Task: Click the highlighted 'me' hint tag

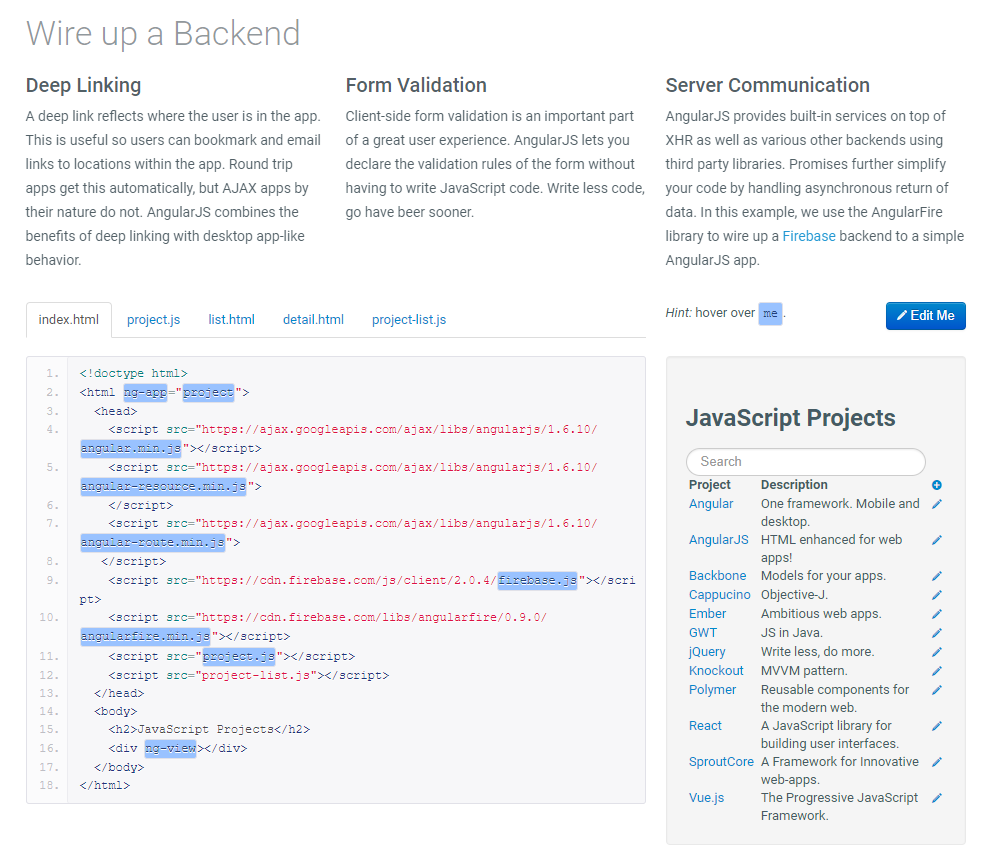Action: (x=770, y=313)
